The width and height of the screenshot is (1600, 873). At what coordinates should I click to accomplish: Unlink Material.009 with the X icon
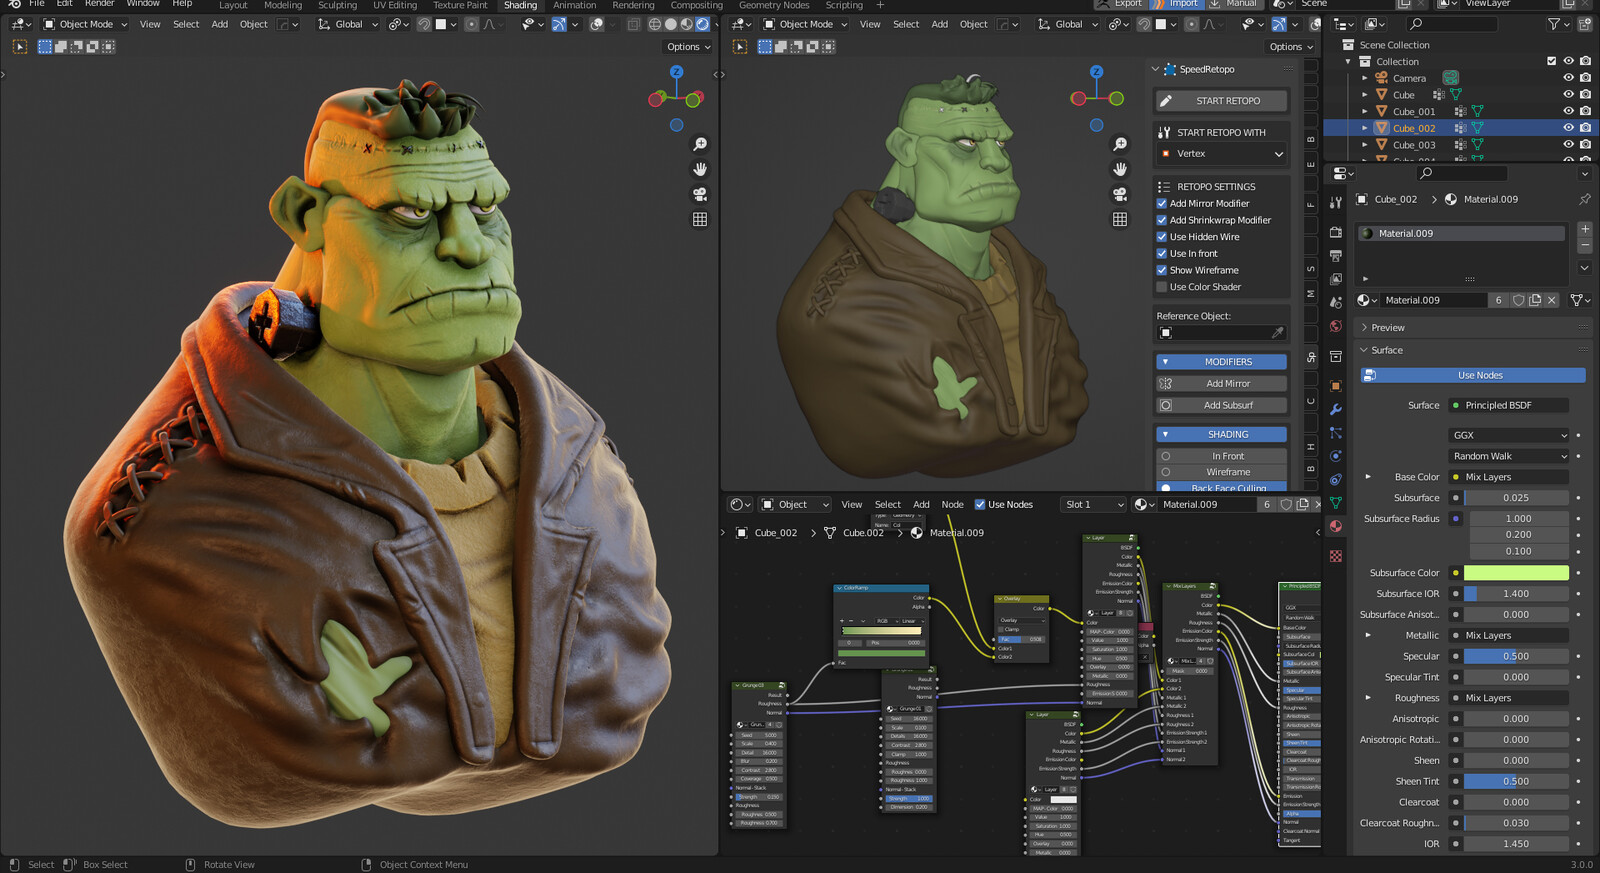(x=1552, y=300)
